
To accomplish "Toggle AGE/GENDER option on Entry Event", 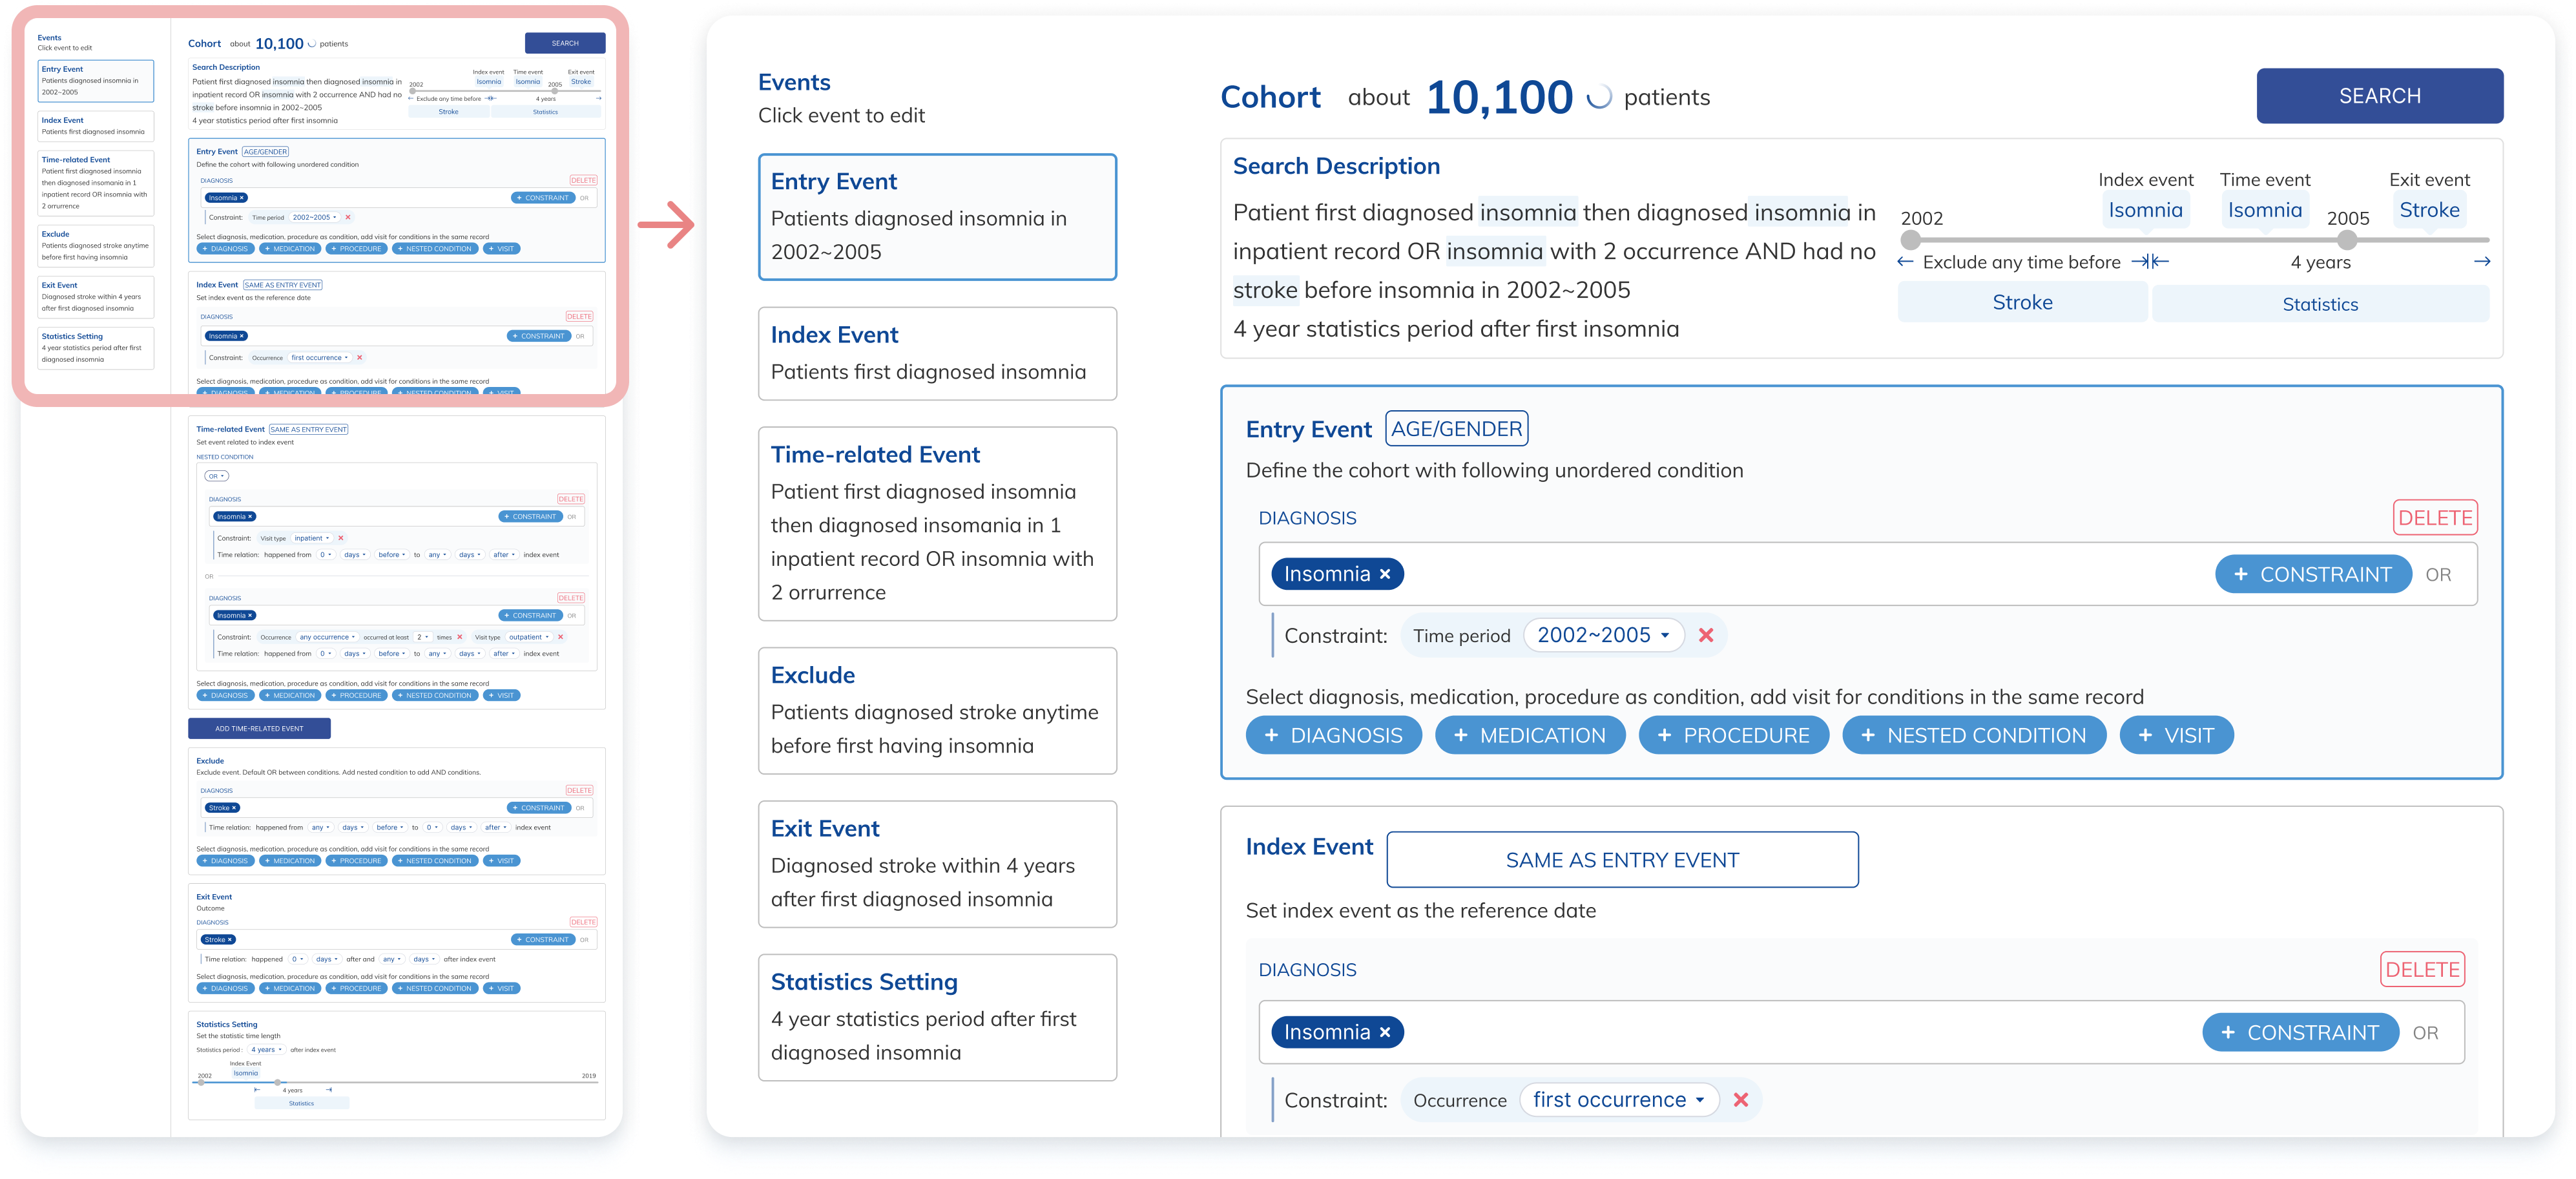I will pyautogui.click(x=1456, y=429).
